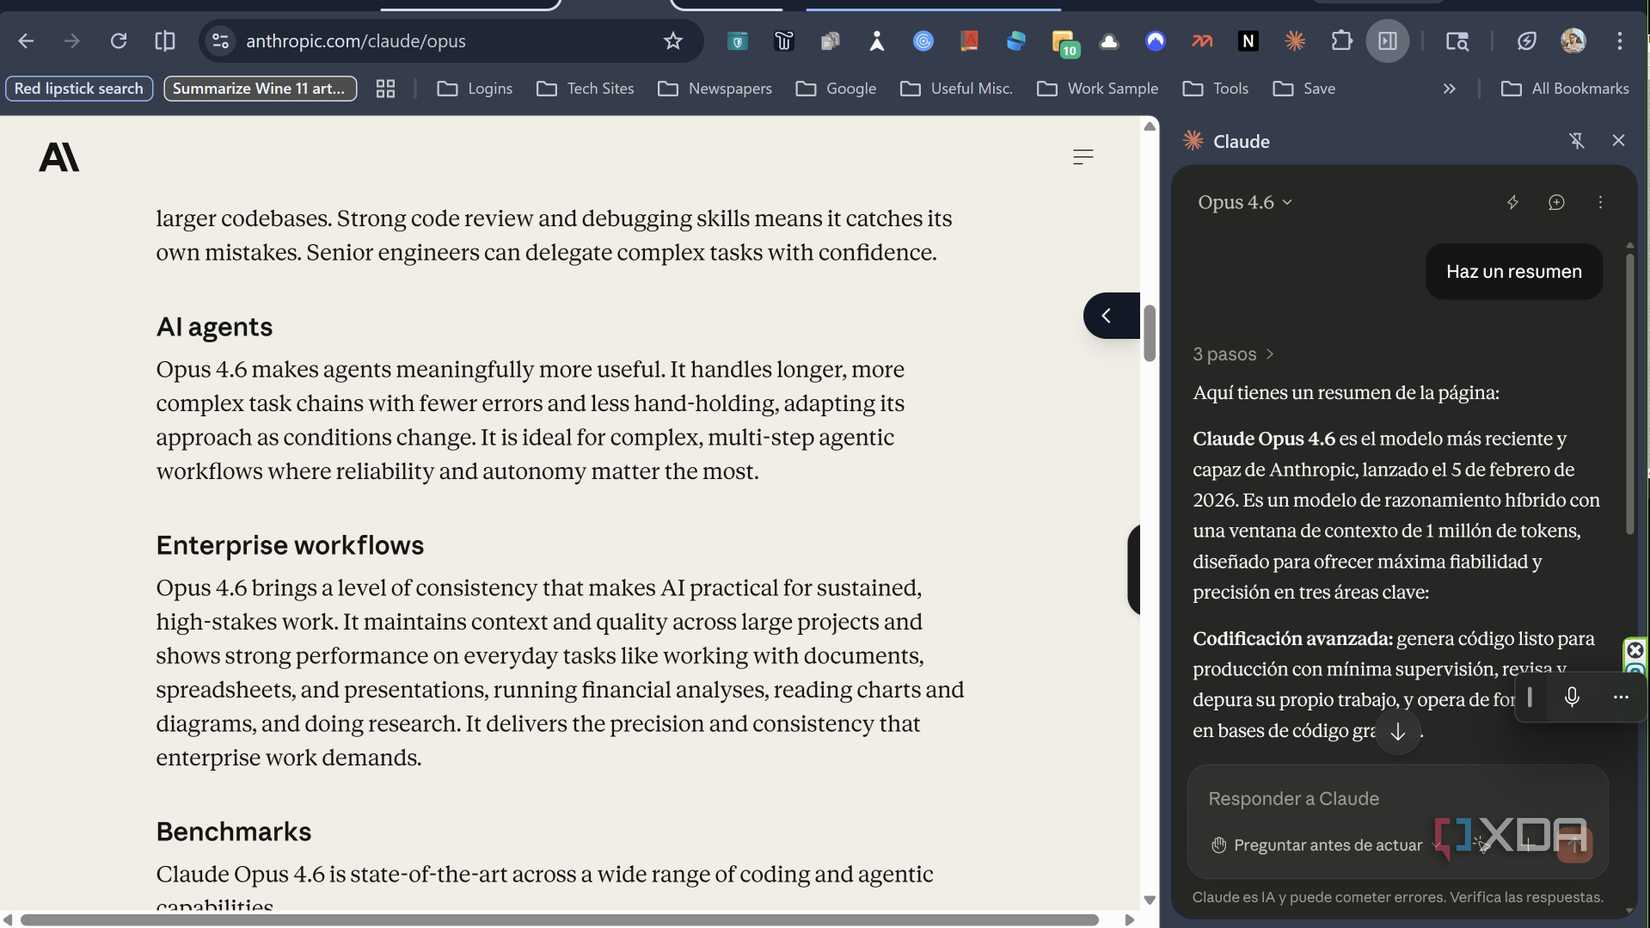Open the cloud-shaped extension

(x=1109, y=41)
